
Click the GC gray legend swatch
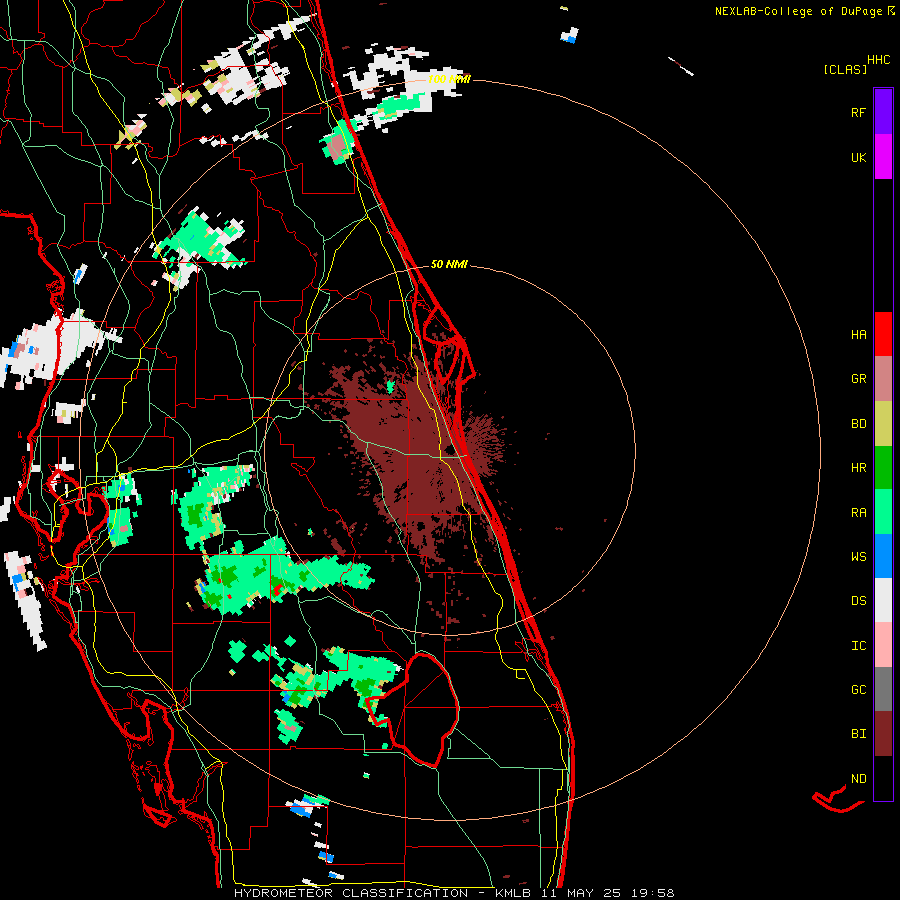[883, 689]
